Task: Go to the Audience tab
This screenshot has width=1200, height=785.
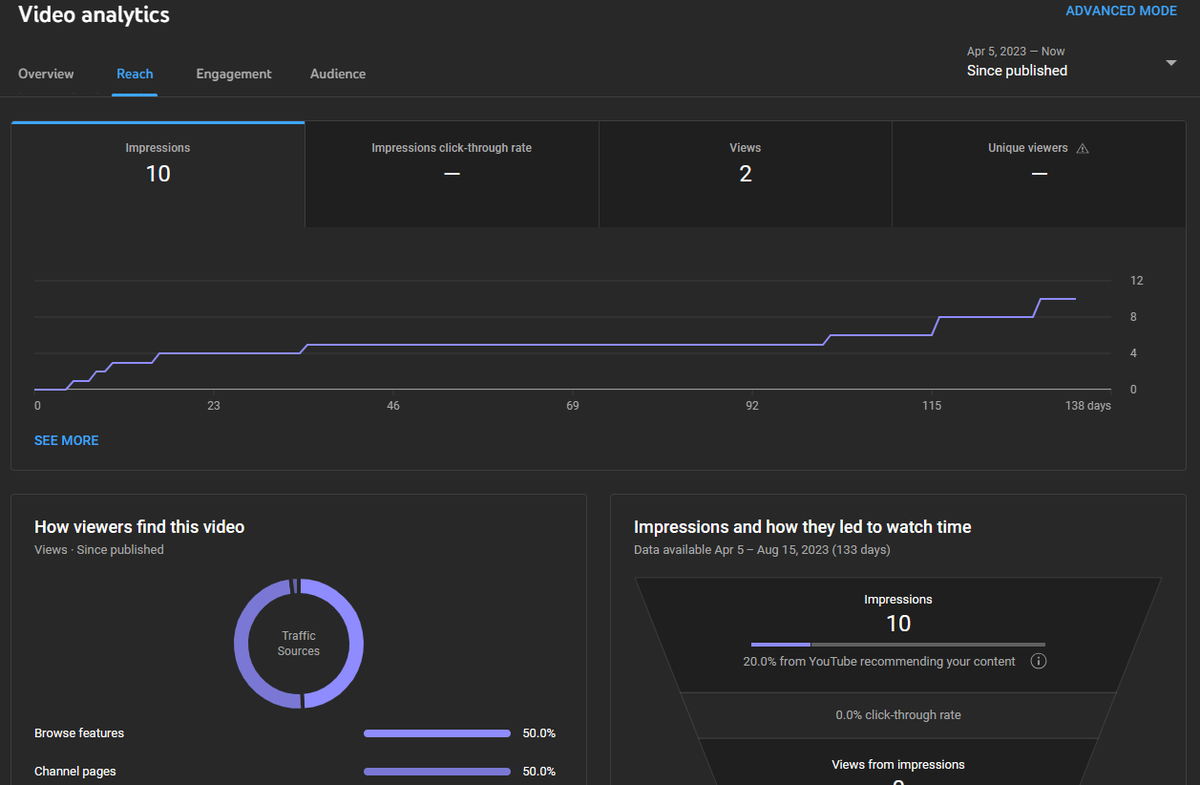Action: (x=338, y=74)
